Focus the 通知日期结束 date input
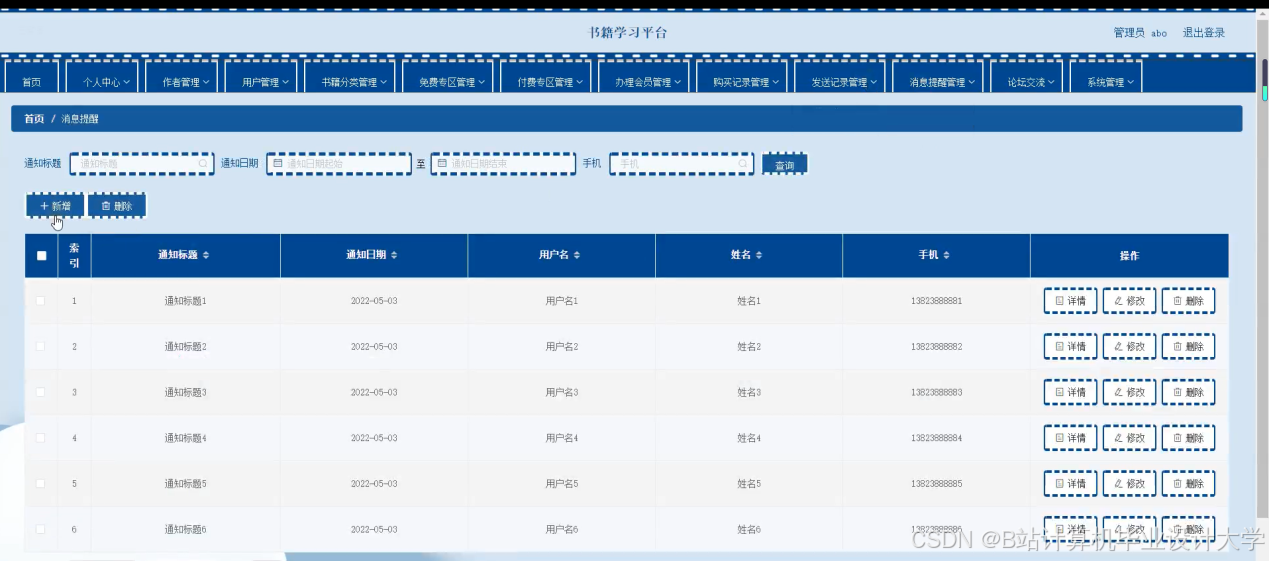The width and height of the screenshot is (1269, 561). [x=503, y=163]
